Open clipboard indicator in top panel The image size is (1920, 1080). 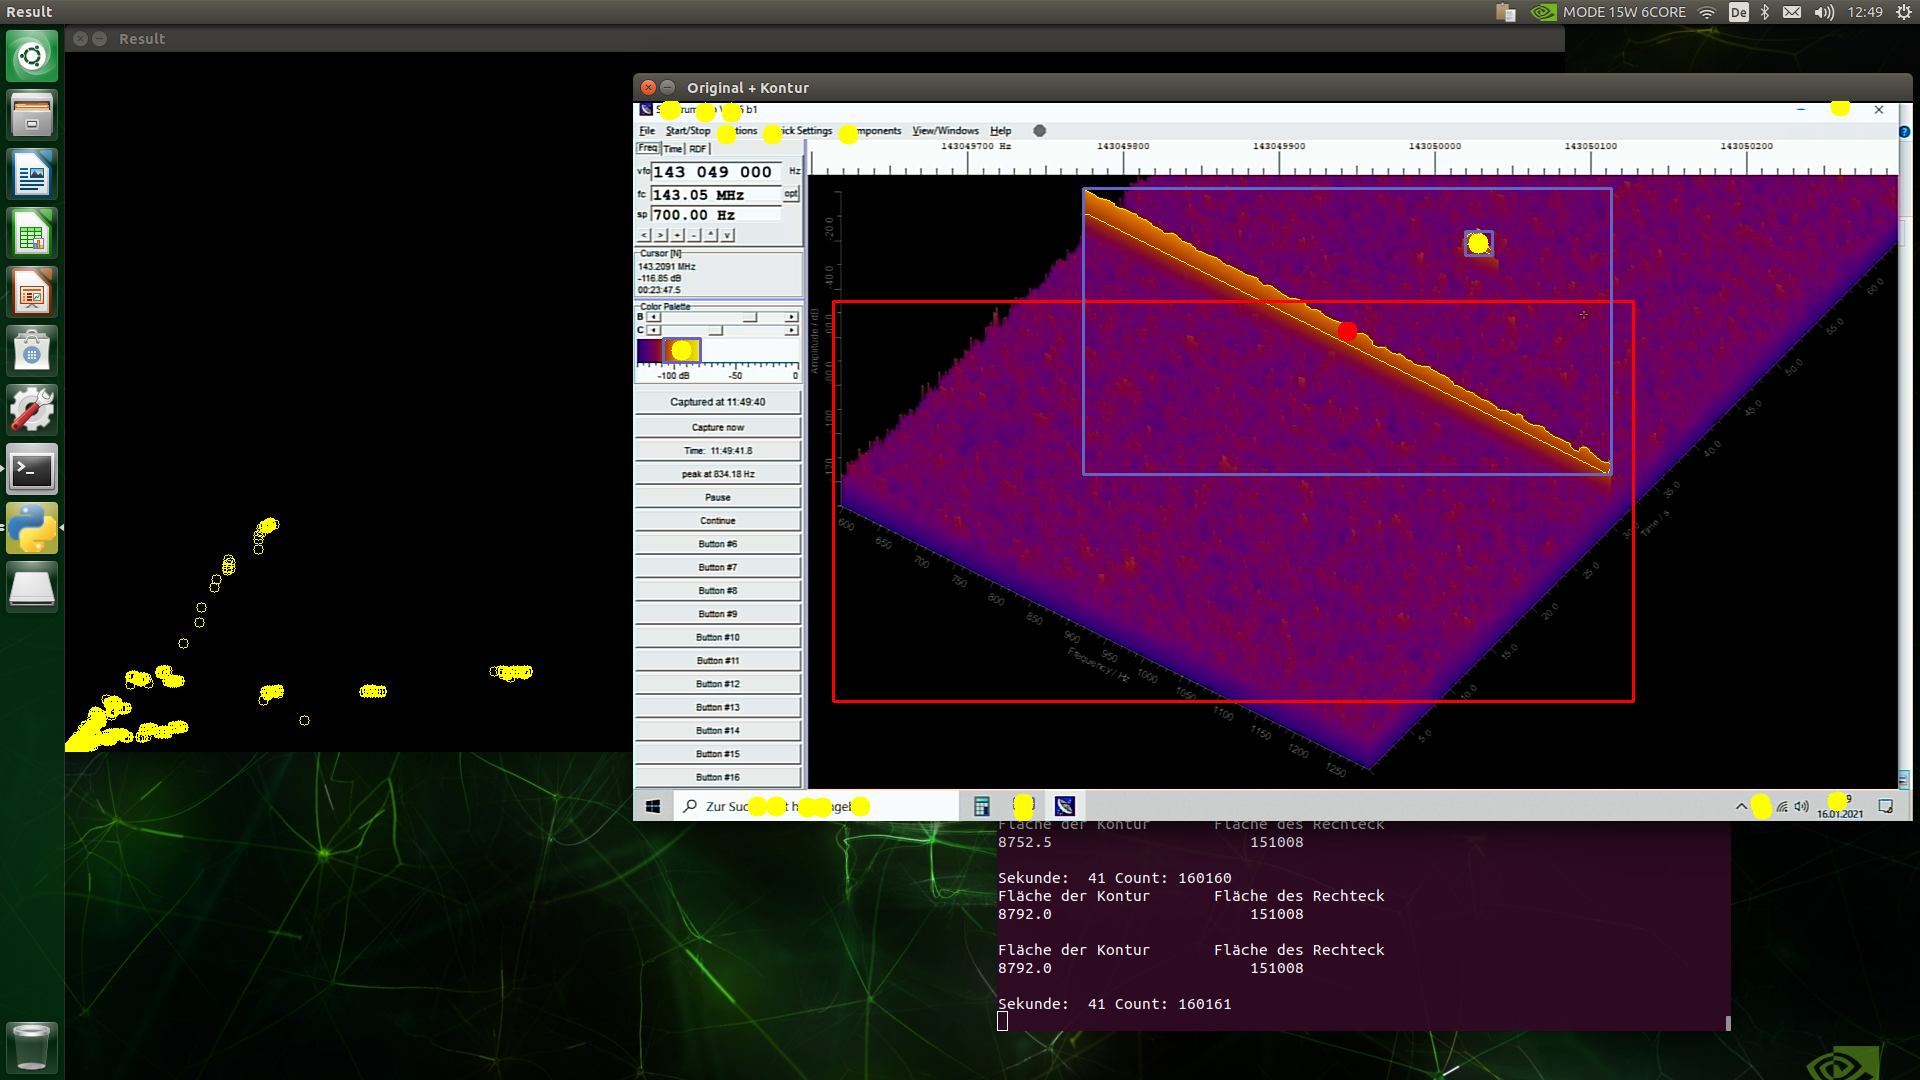[x=1505, y=12]
